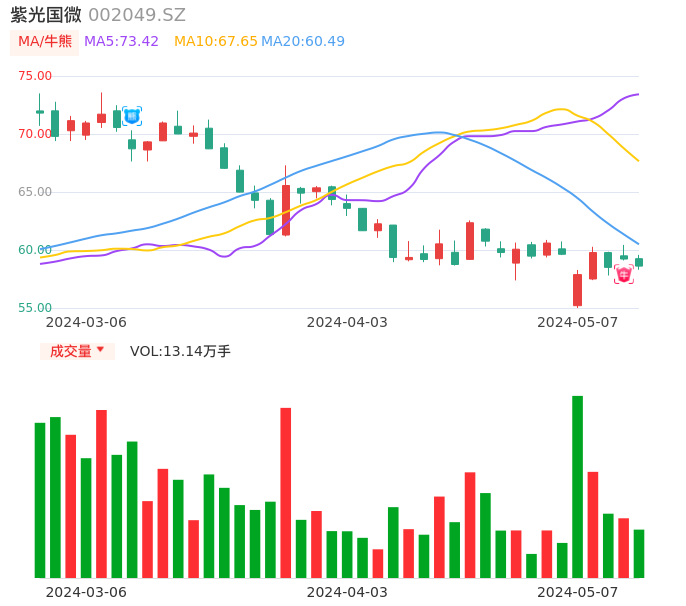
Task: Click the 75.00 price axis label
Action: click(35, 76)
